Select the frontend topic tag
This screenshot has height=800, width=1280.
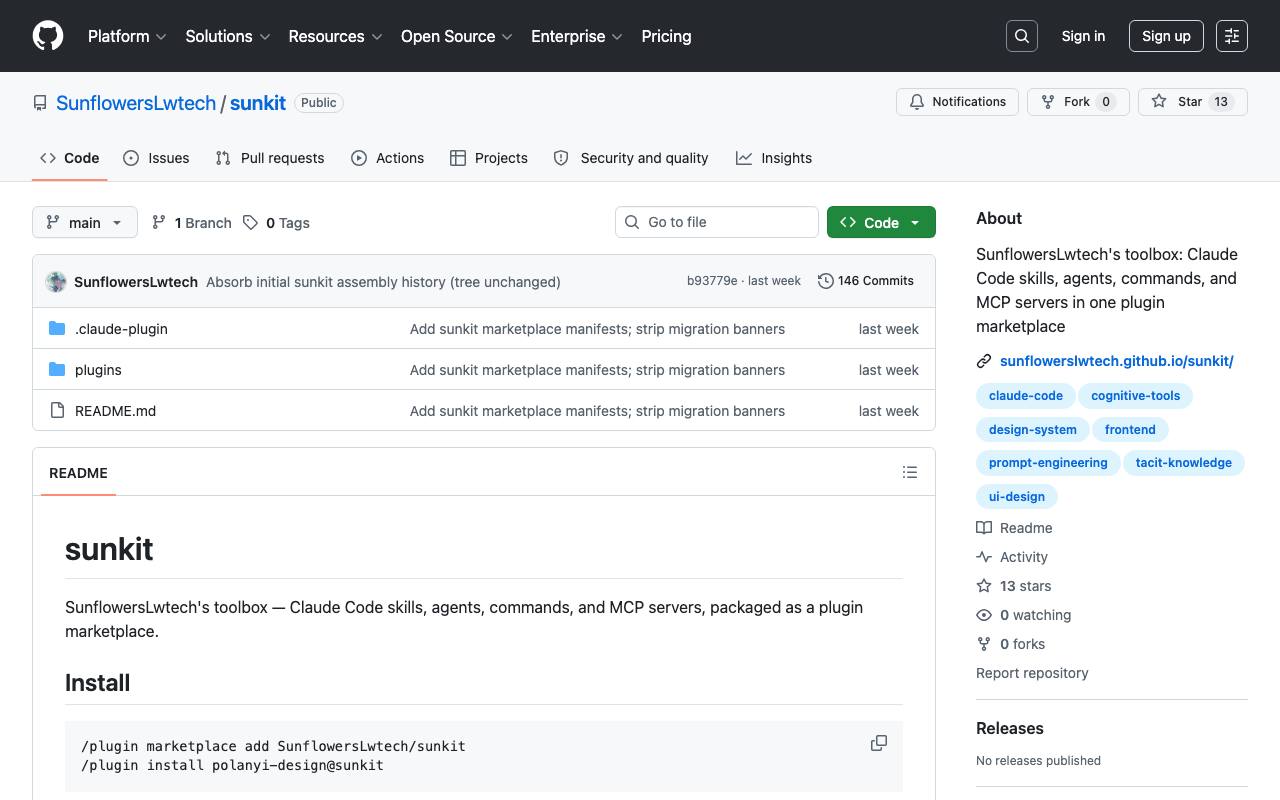(x=1130, y=430)
